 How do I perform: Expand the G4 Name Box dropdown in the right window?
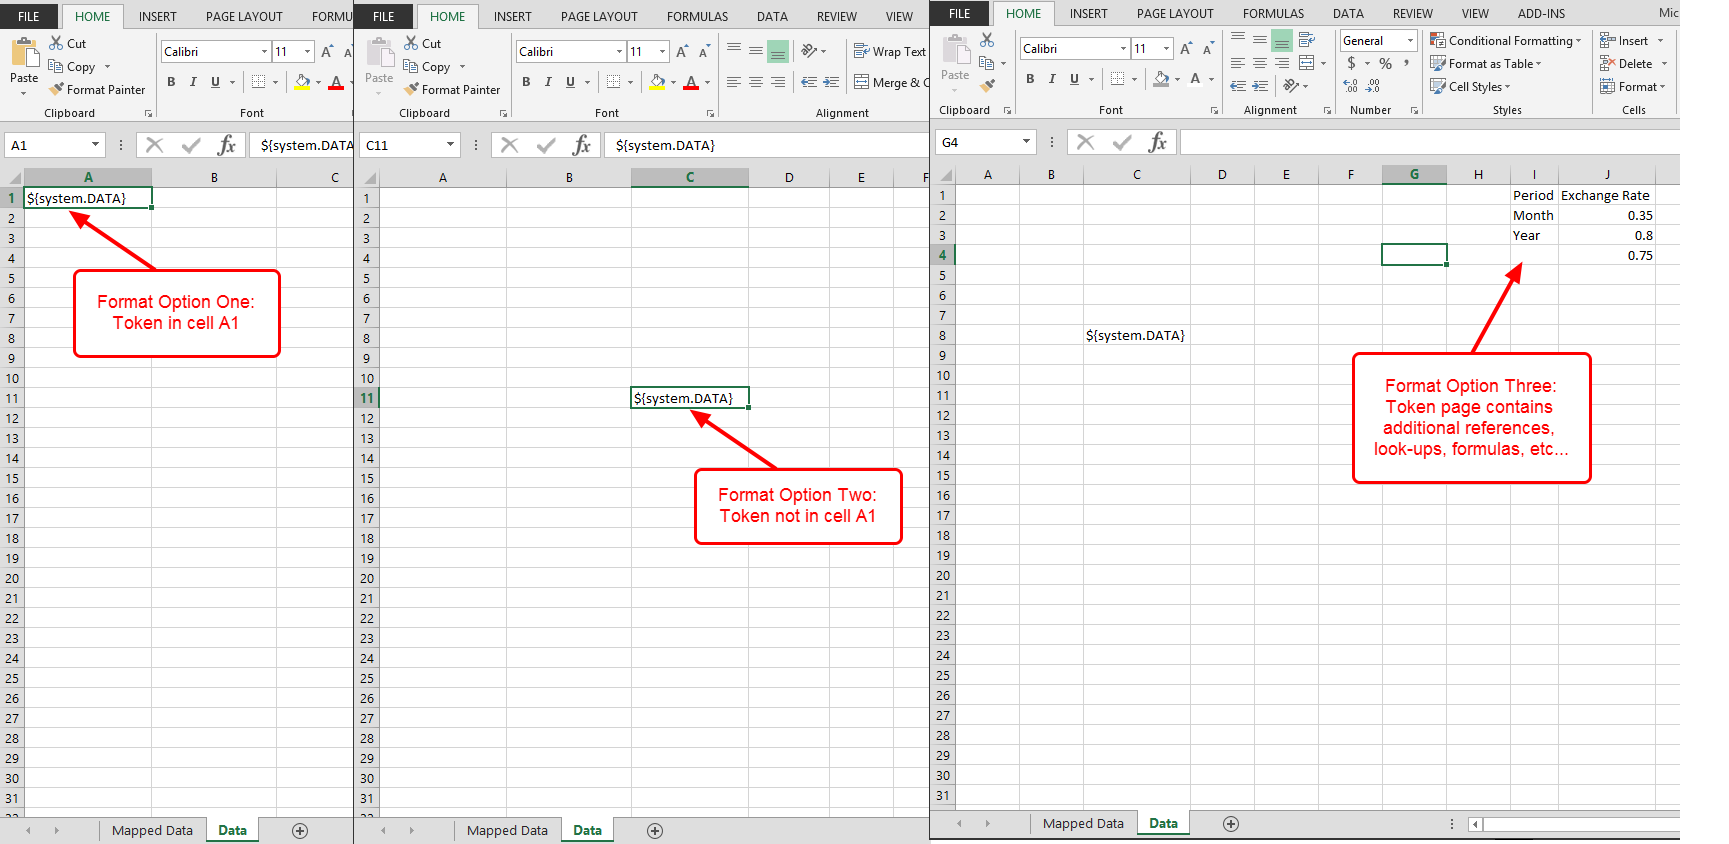(x=1026, y=142)
